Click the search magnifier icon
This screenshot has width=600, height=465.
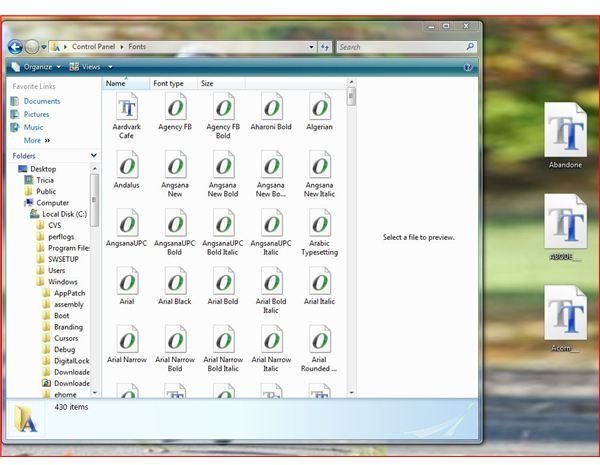tap(470, 47)
